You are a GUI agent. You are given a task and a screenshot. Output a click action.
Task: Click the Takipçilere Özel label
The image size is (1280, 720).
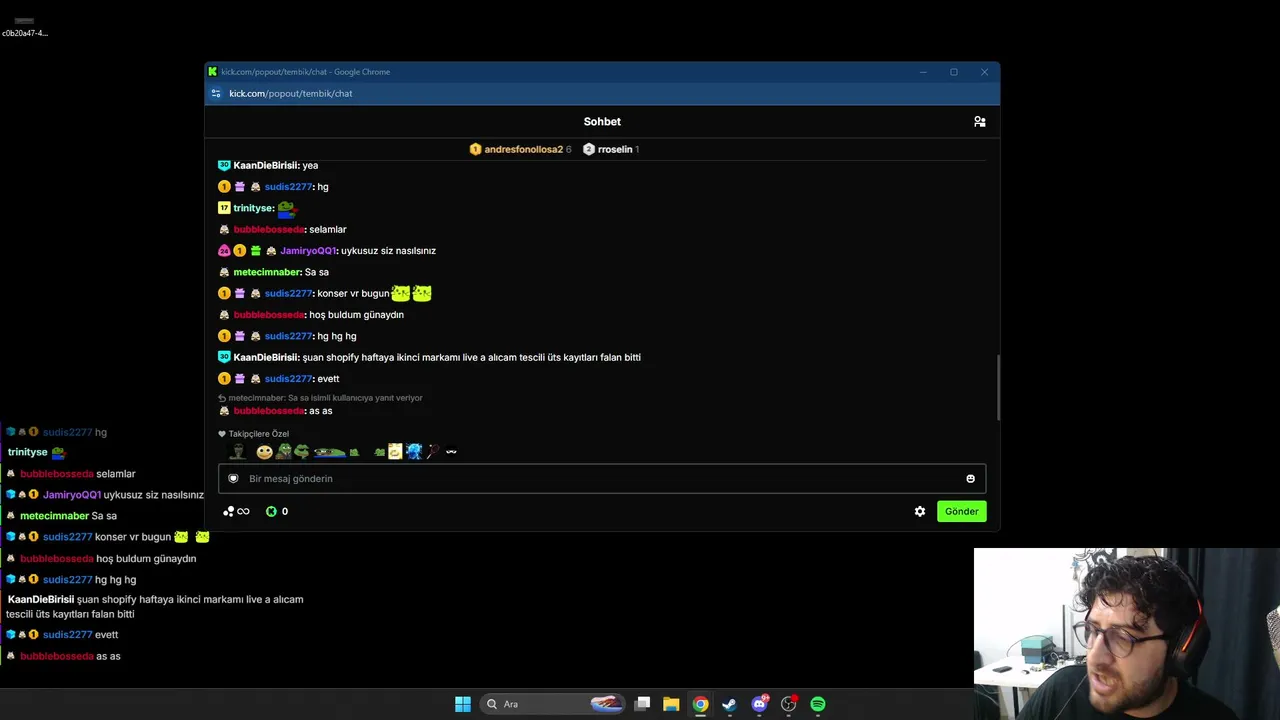258,434
